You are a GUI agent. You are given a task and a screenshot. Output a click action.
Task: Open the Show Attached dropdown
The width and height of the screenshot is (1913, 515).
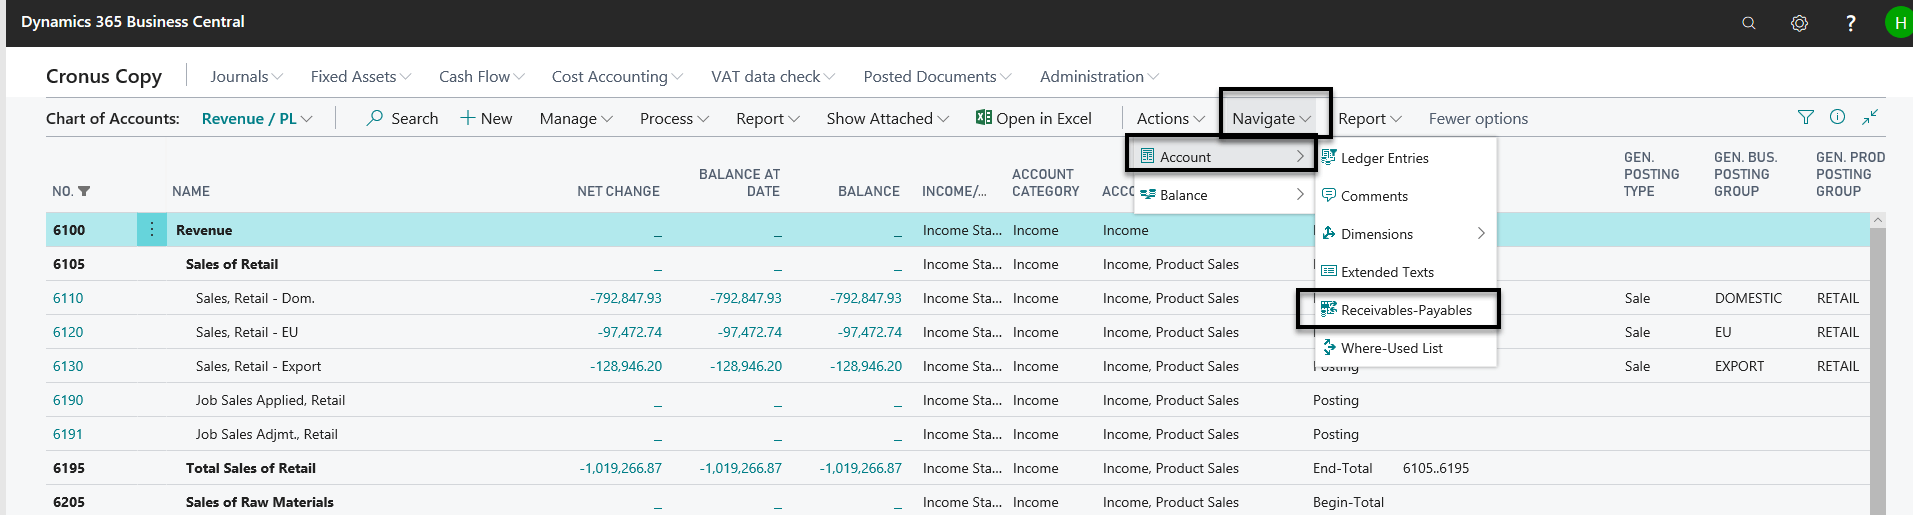click(887, 118)
